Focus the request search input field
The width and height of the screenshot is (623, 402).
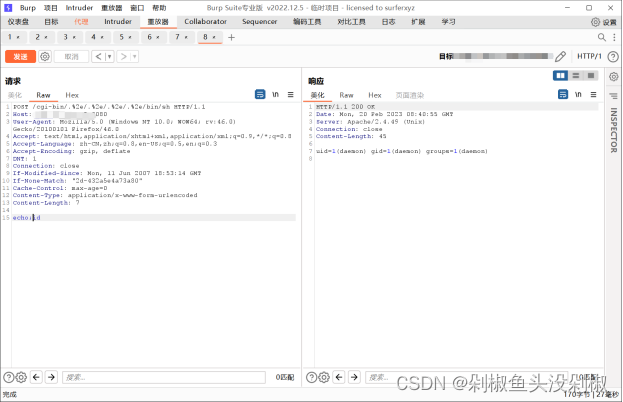click(164, 377)
